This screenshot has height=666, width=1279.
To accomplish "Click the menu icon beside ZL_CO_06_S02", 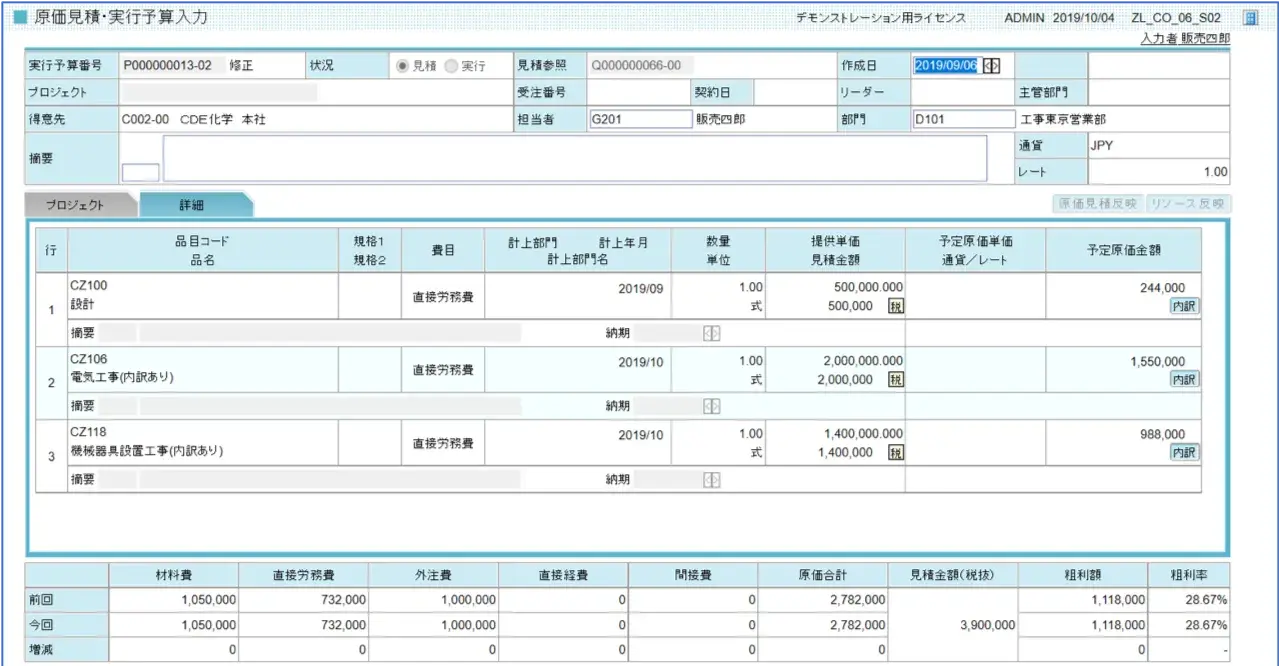I will (1249, 18).
